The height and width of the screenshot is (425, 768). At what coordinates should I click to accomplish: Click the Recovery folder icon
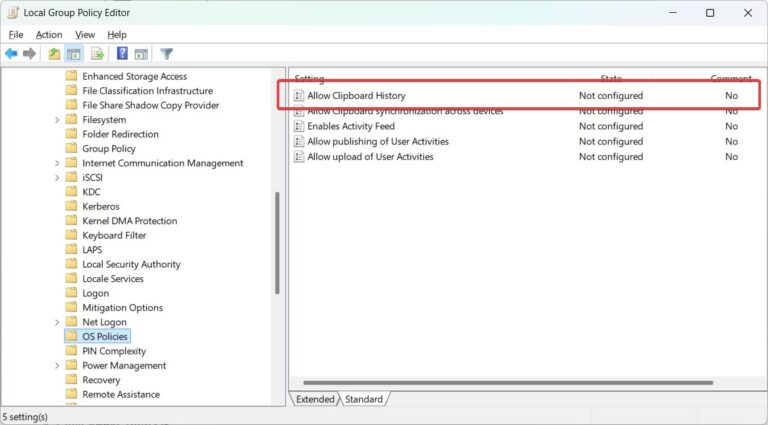tap(72, 379)
